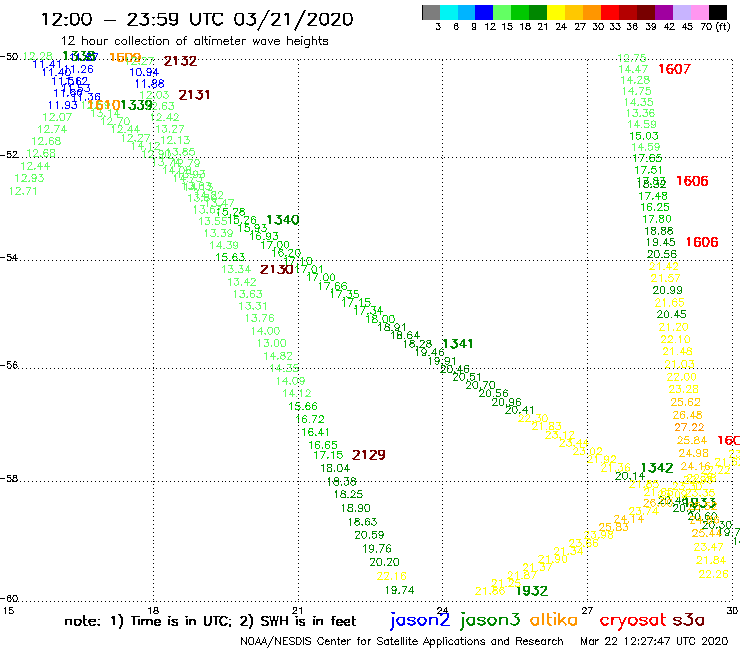Click track time label 1932
Image resolution: width=740 pixels, height=650 pixels.
pyautogui.click(x=532, y=591)
